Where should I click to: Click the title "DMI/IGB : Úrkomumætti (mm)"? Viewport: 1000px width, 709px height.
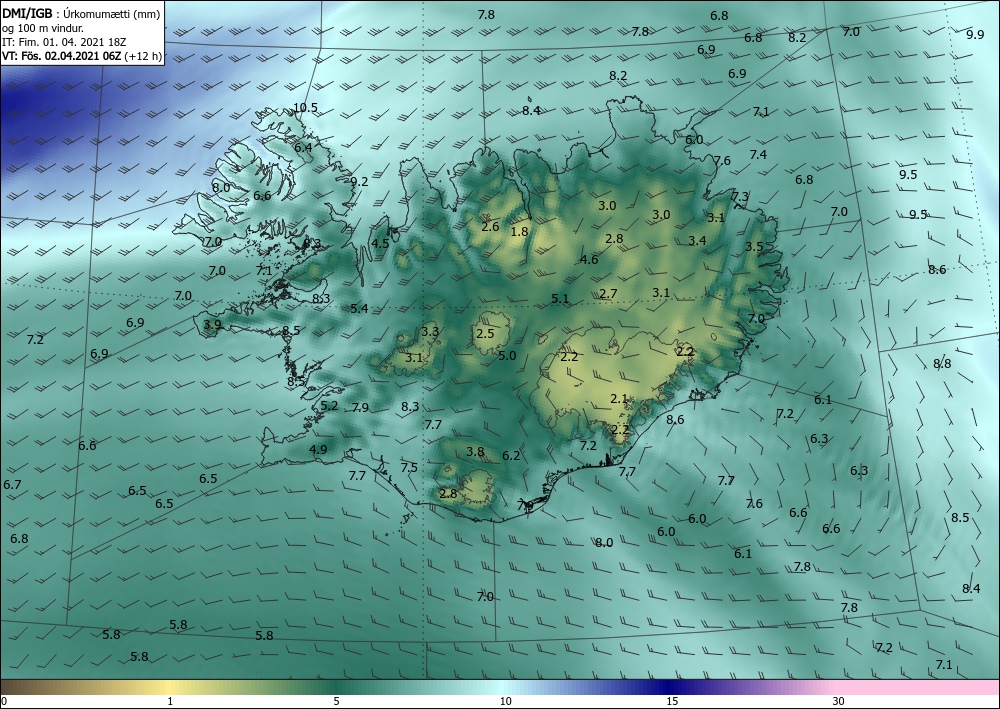coord(81,14)
